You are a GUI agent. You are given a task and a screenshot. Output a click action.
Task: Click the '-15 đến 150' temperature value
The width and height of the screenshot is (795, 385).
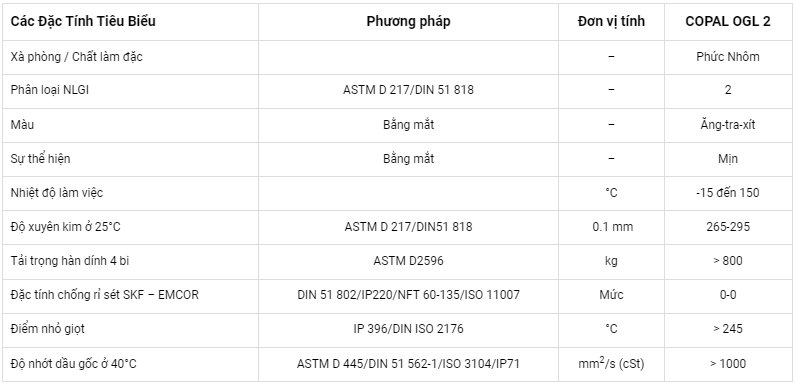tap(728, 193)
